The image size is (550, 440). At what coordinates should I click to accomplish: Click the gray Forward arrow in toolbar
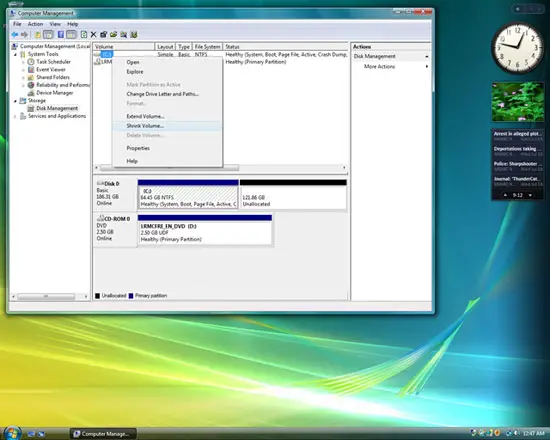tap(24, 34)
